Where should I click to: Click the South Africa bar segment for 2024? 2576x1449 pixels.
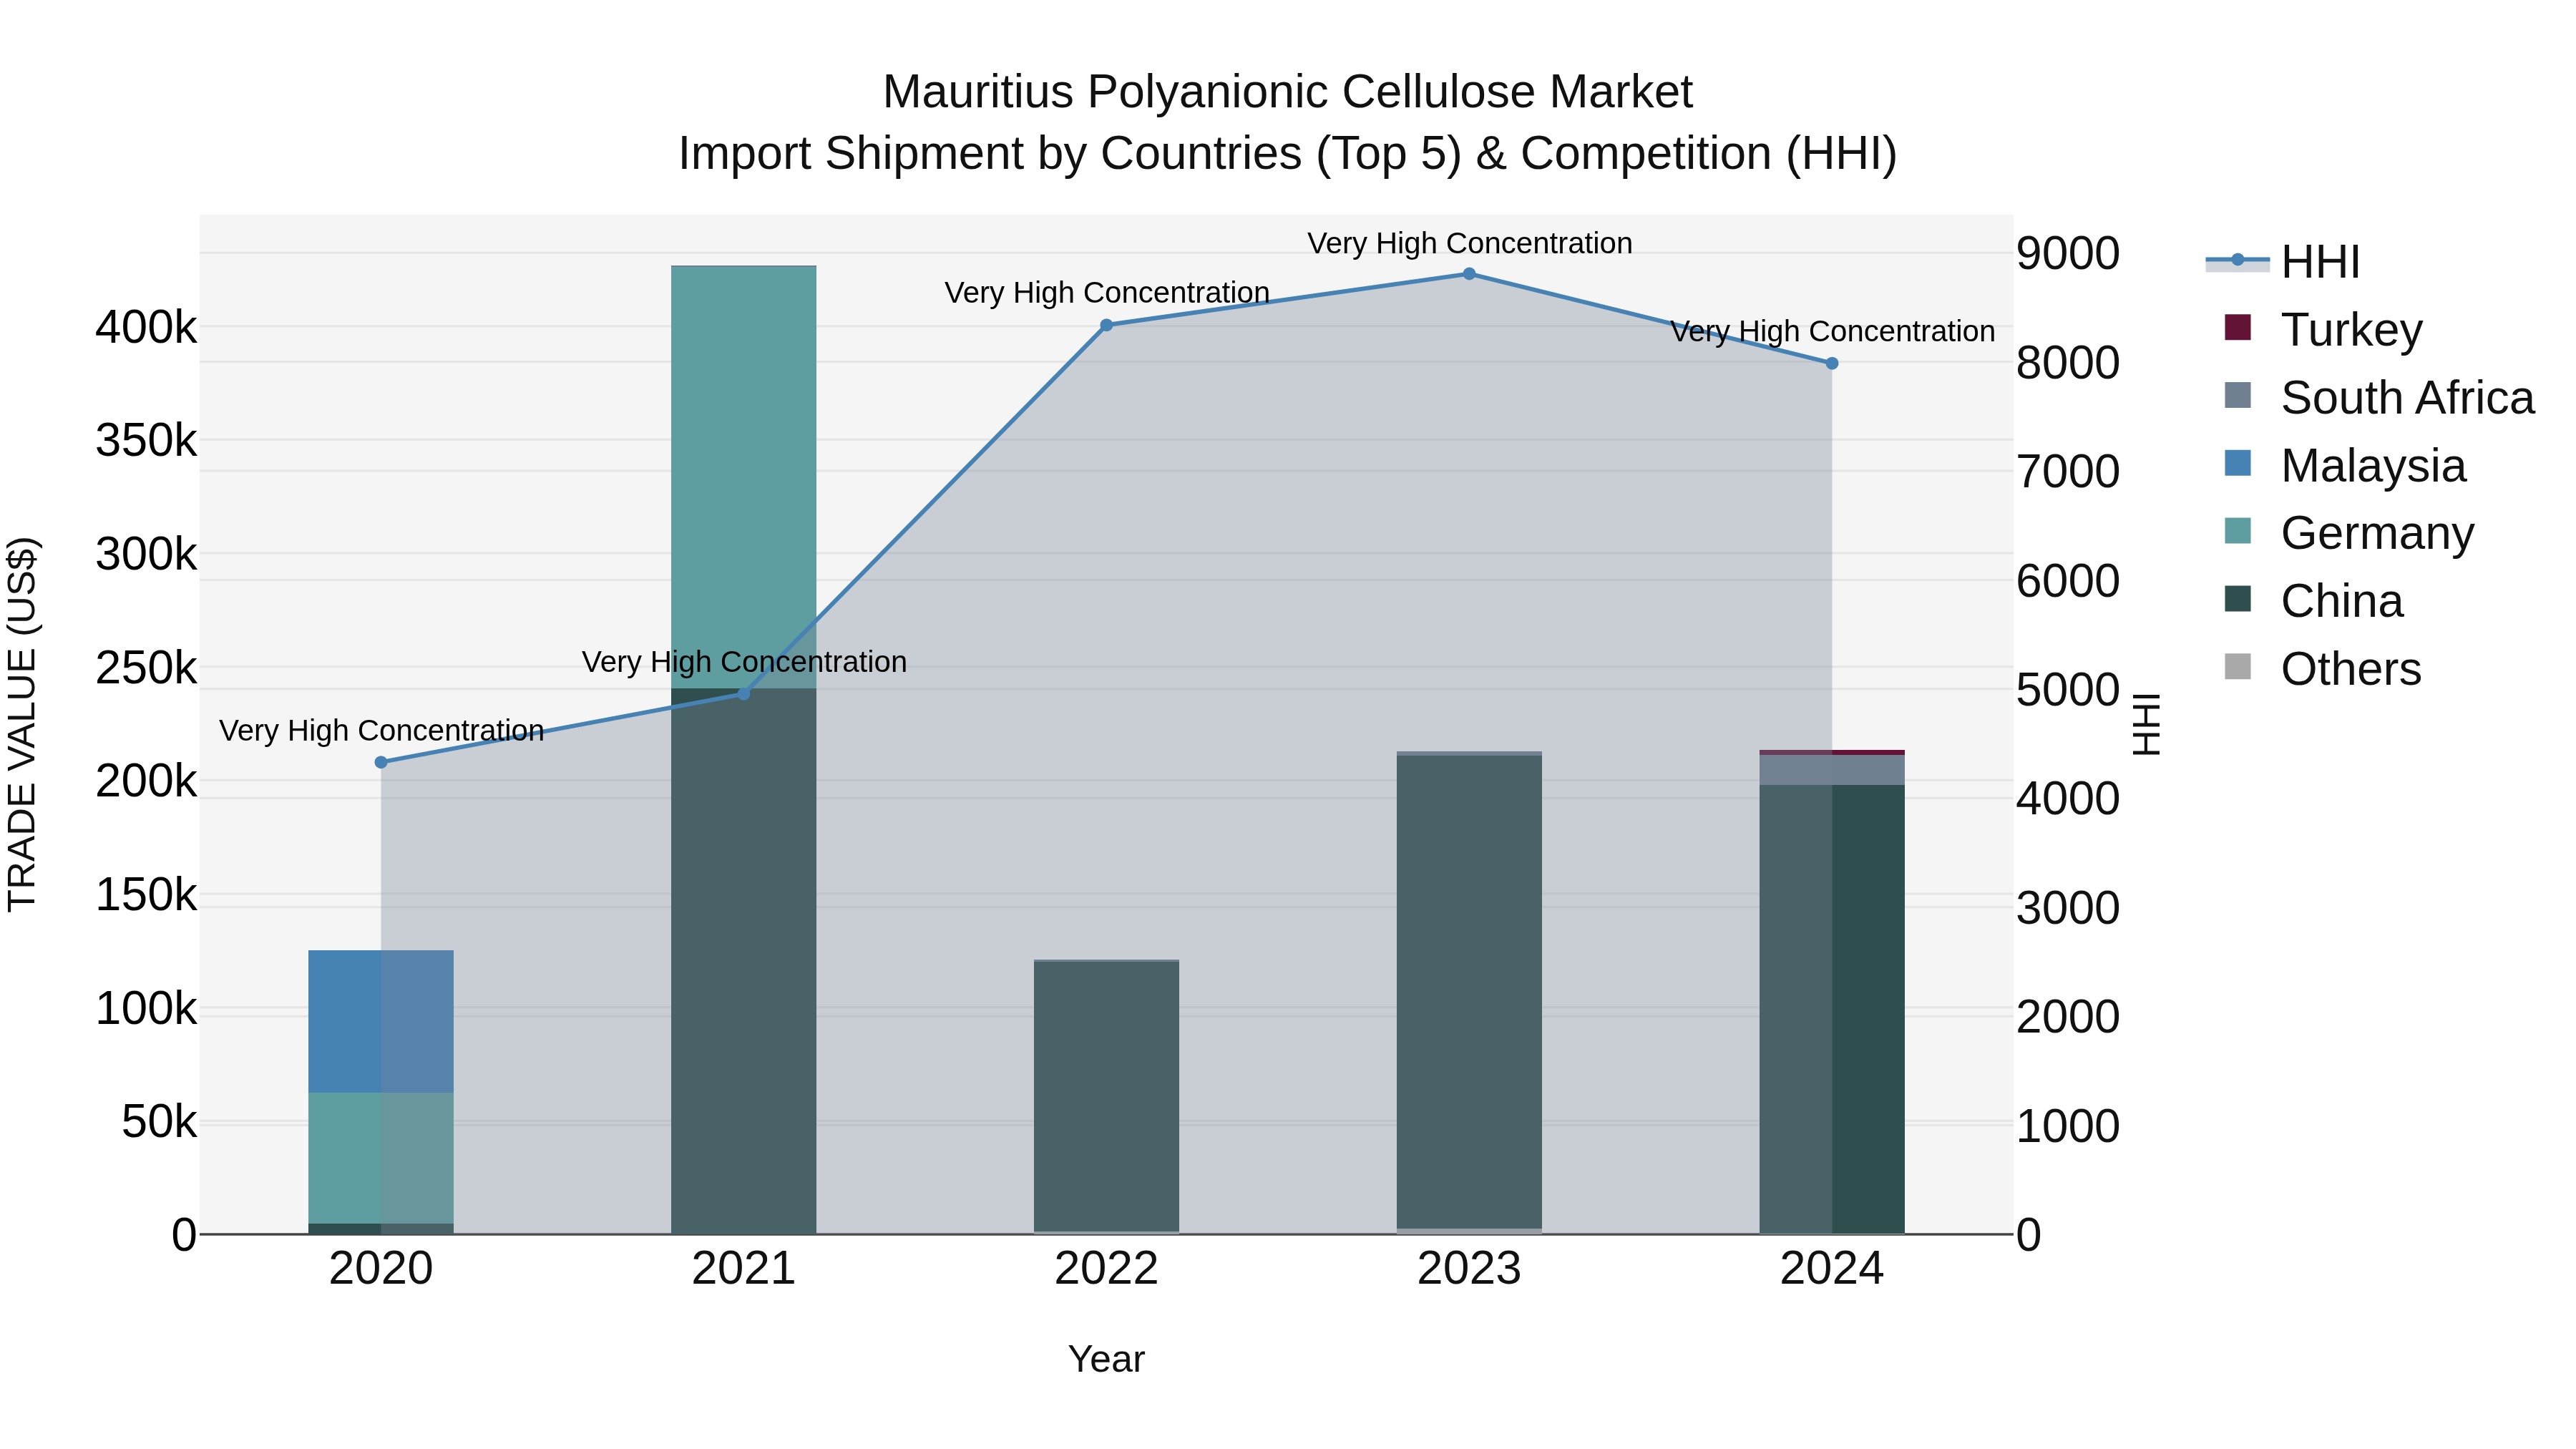tap(1832, 770)
